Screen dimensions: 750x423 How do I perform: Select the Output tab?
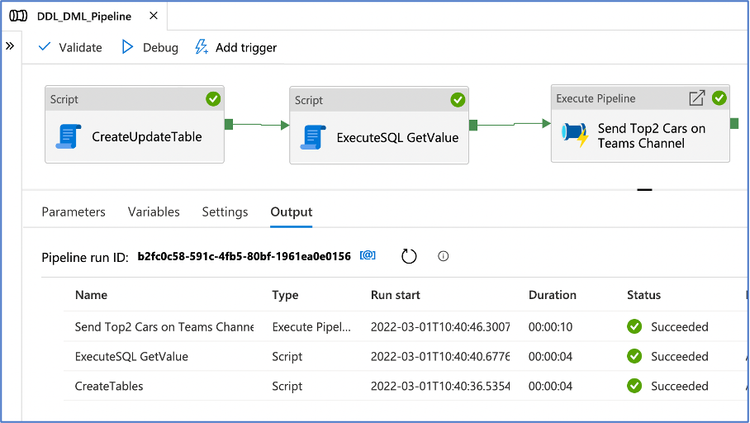pyautogui.click(x=291, y=212)
